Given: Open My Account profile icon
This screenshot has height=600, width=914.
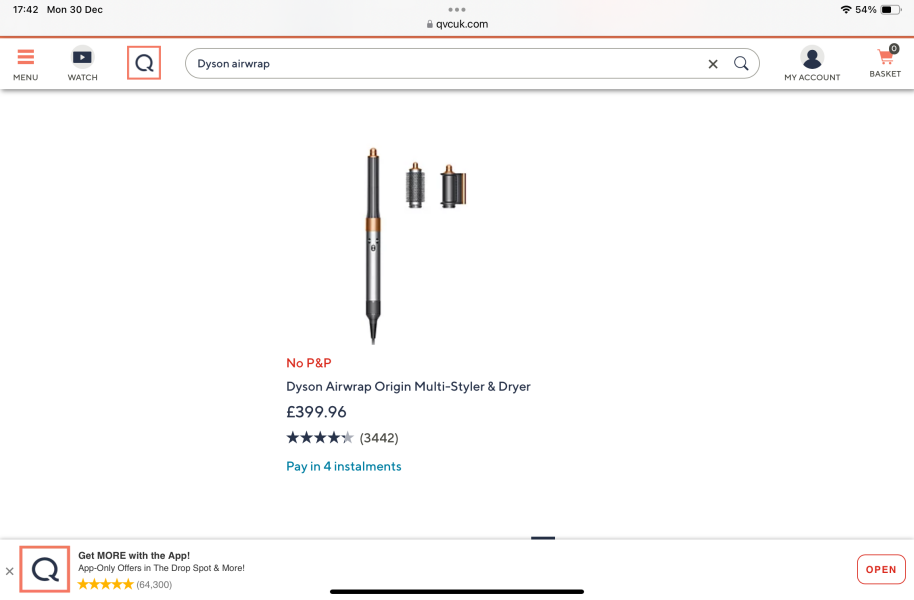Looking at the screenshot, I should coord(812,58).
